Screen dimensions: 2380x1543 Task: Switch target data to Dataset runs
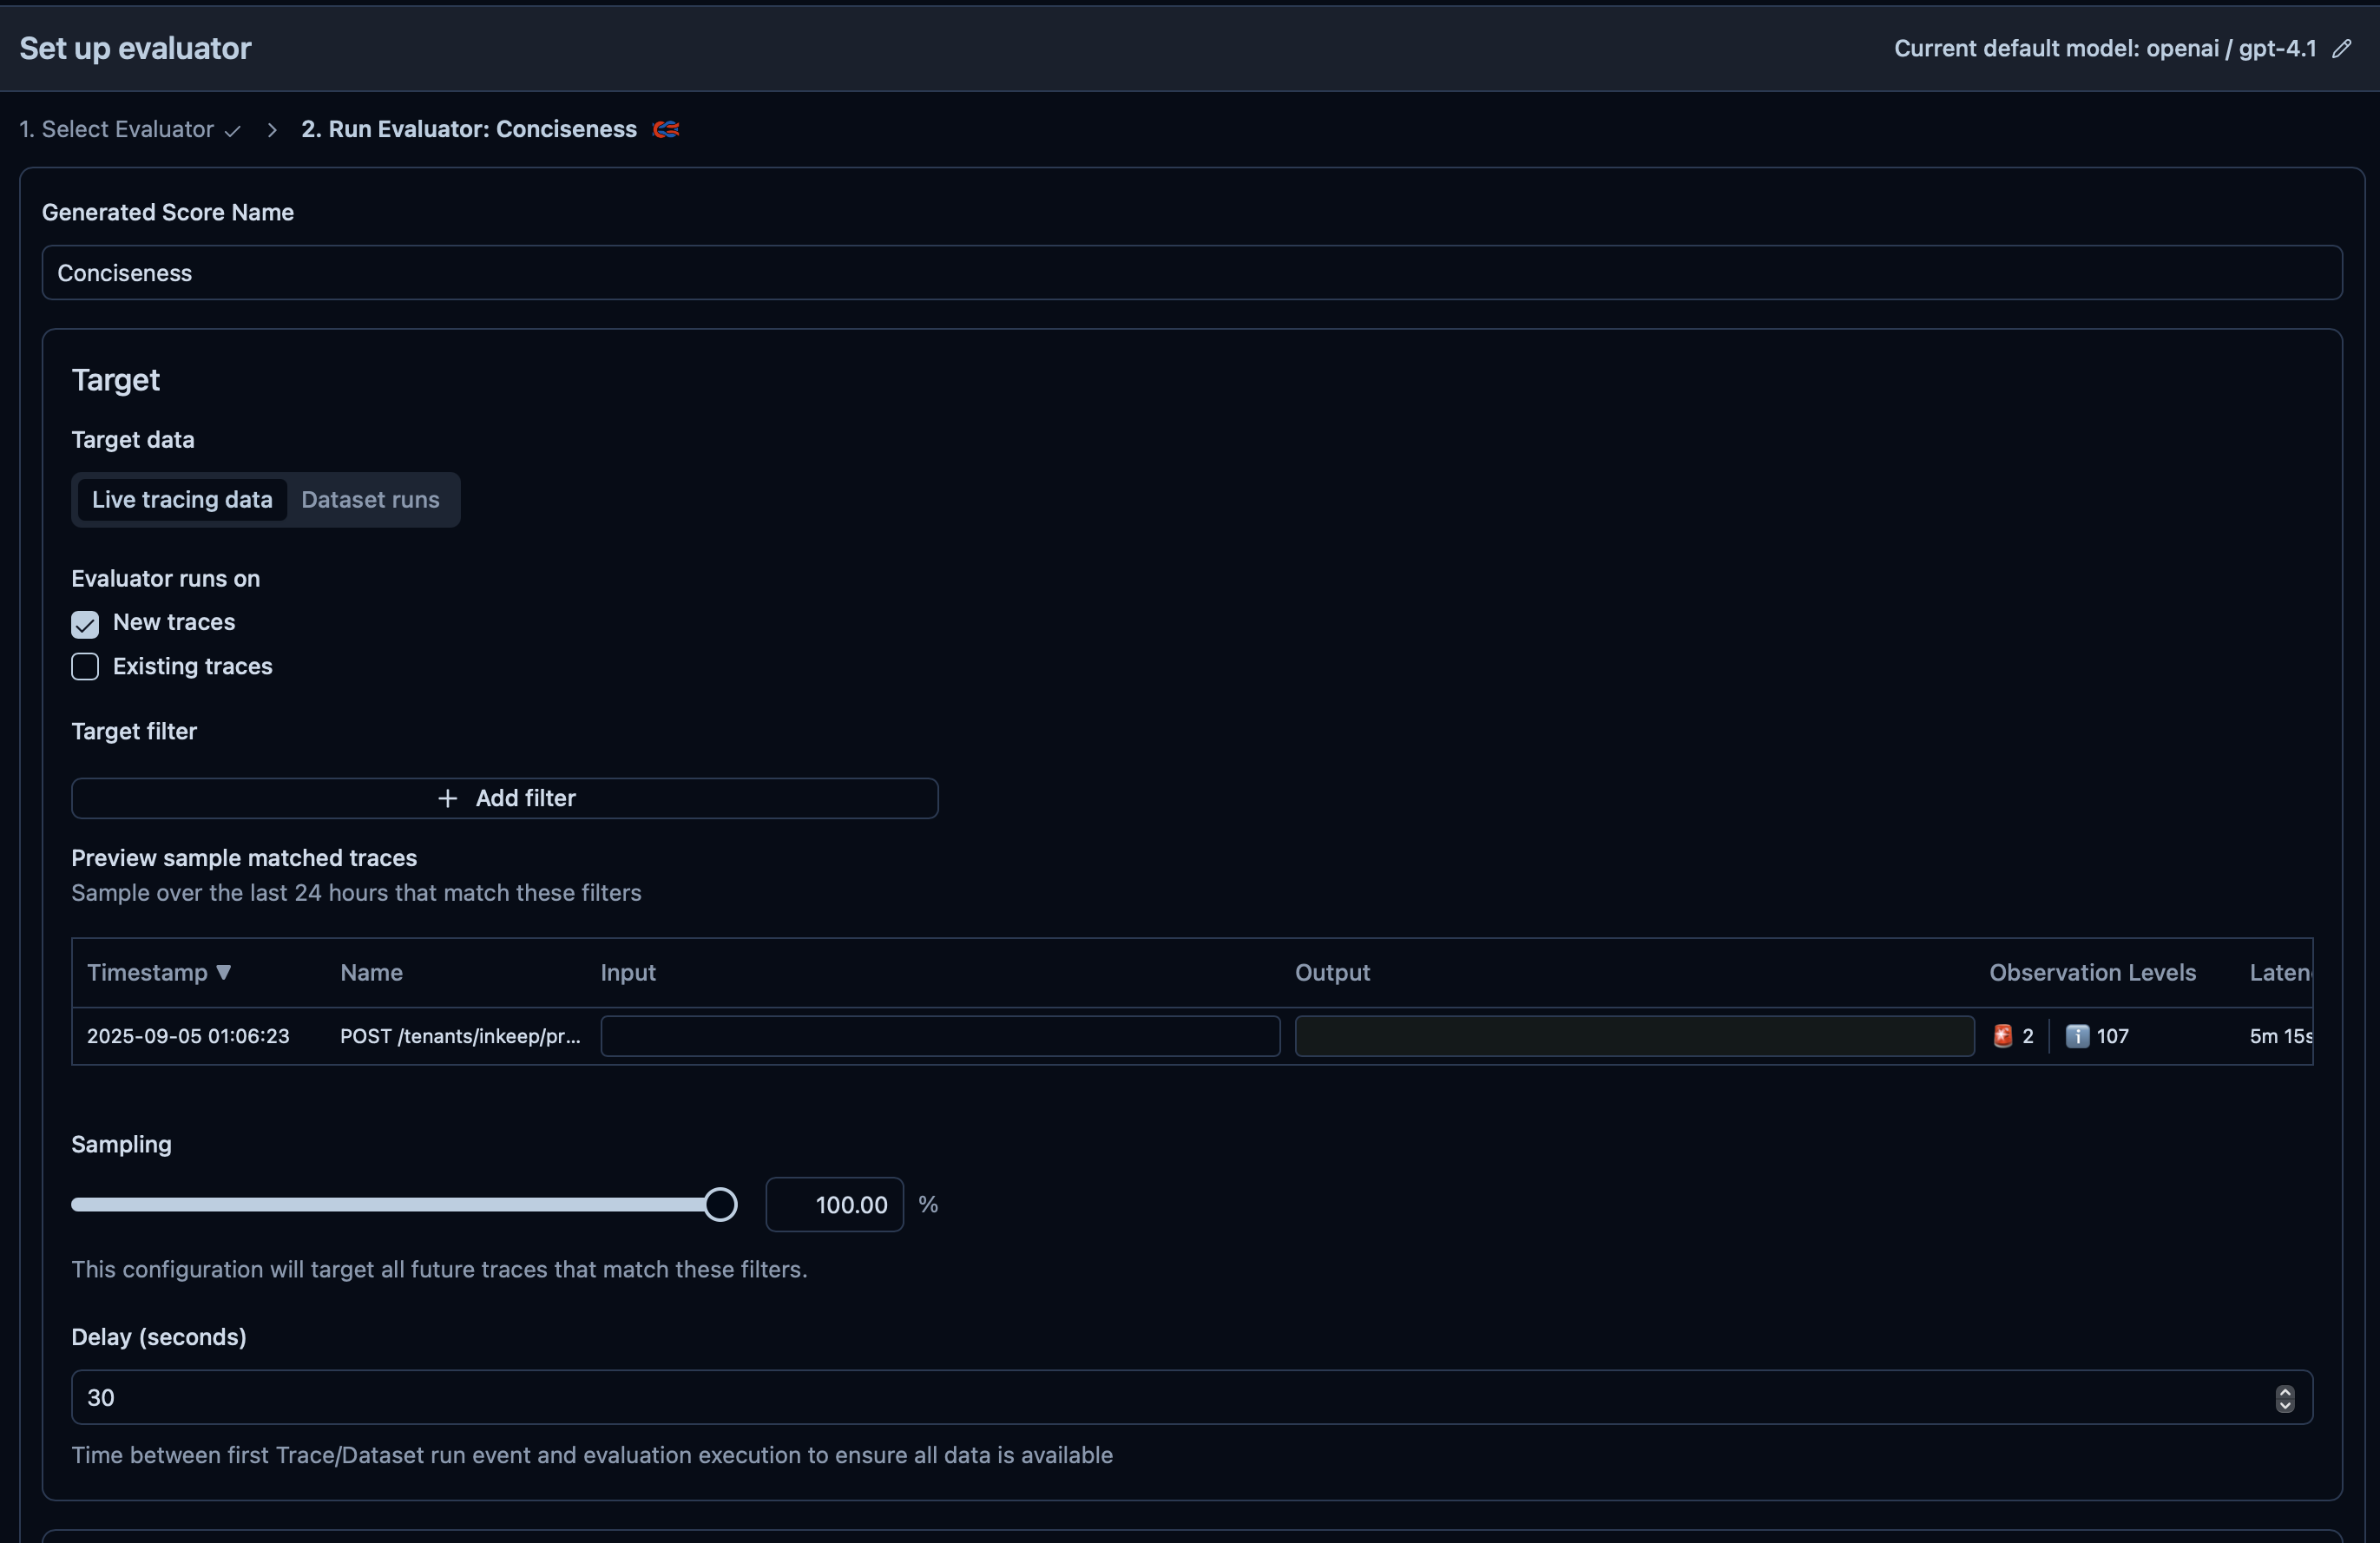pyautogui.click(x=370, y=500)
